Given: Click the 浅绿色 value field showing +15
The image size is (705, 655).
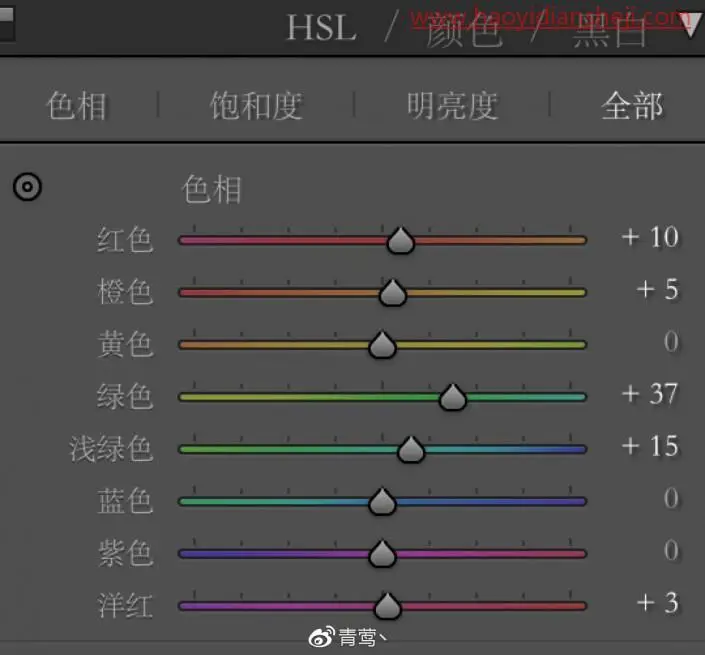Looking at the screenshot, I should (x=650, y=446).
